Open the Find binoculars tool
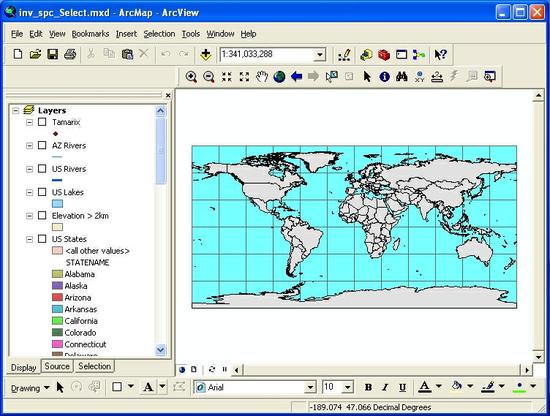Image resolution: width=550 pixels, height=416 pixels. [x=402, y=76]
